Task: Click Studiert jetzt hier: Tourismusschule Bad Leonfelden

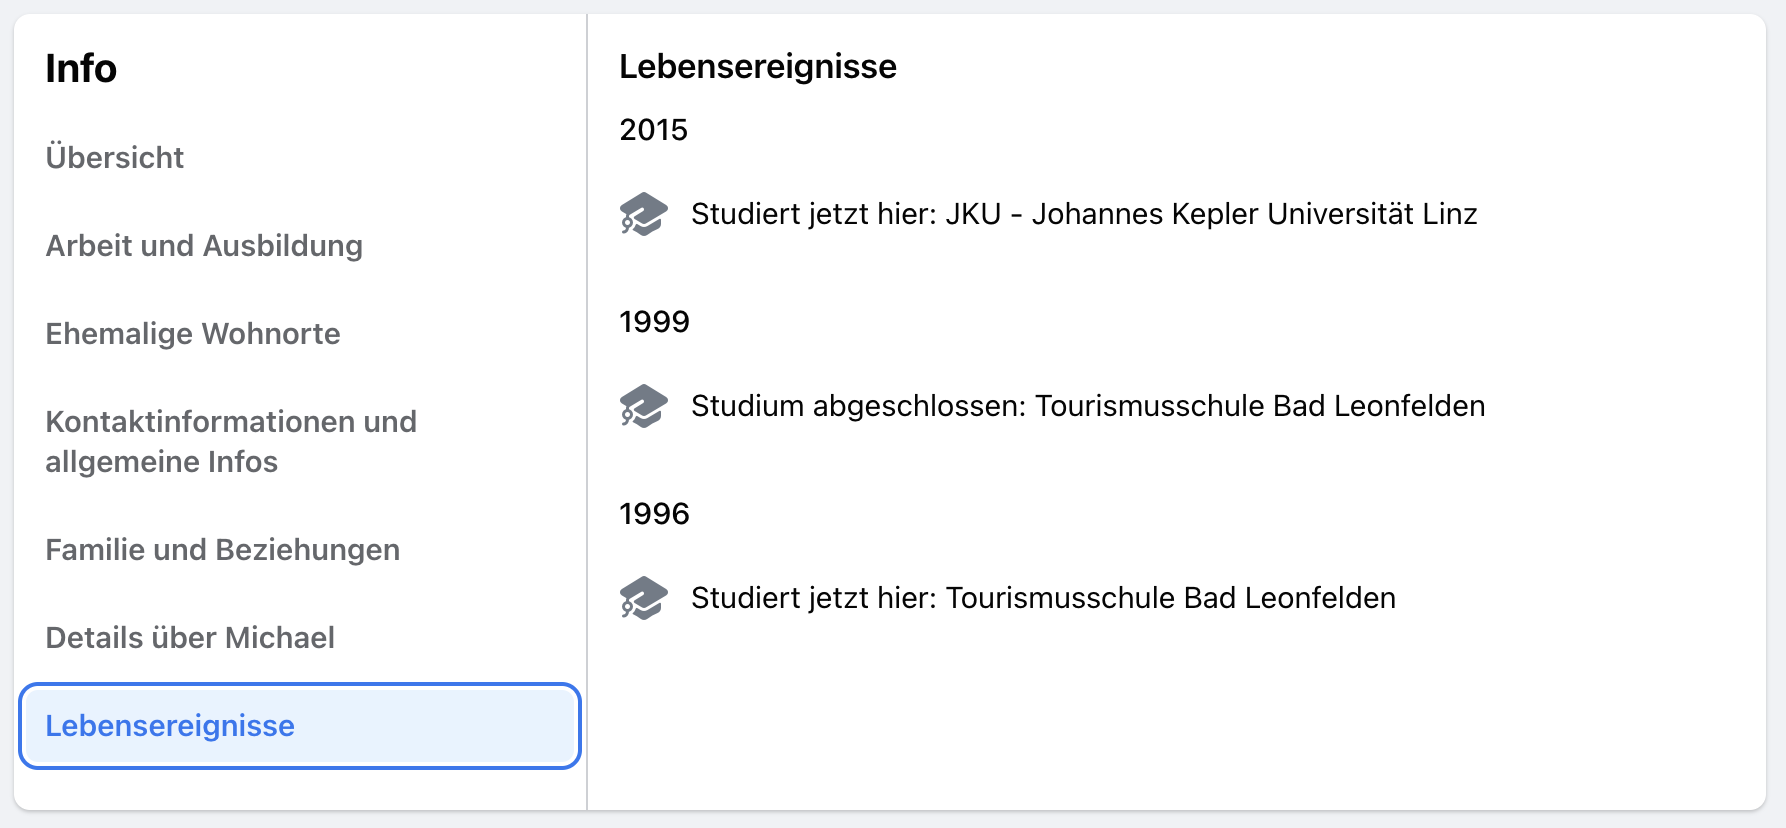Action: (1043, 598)
